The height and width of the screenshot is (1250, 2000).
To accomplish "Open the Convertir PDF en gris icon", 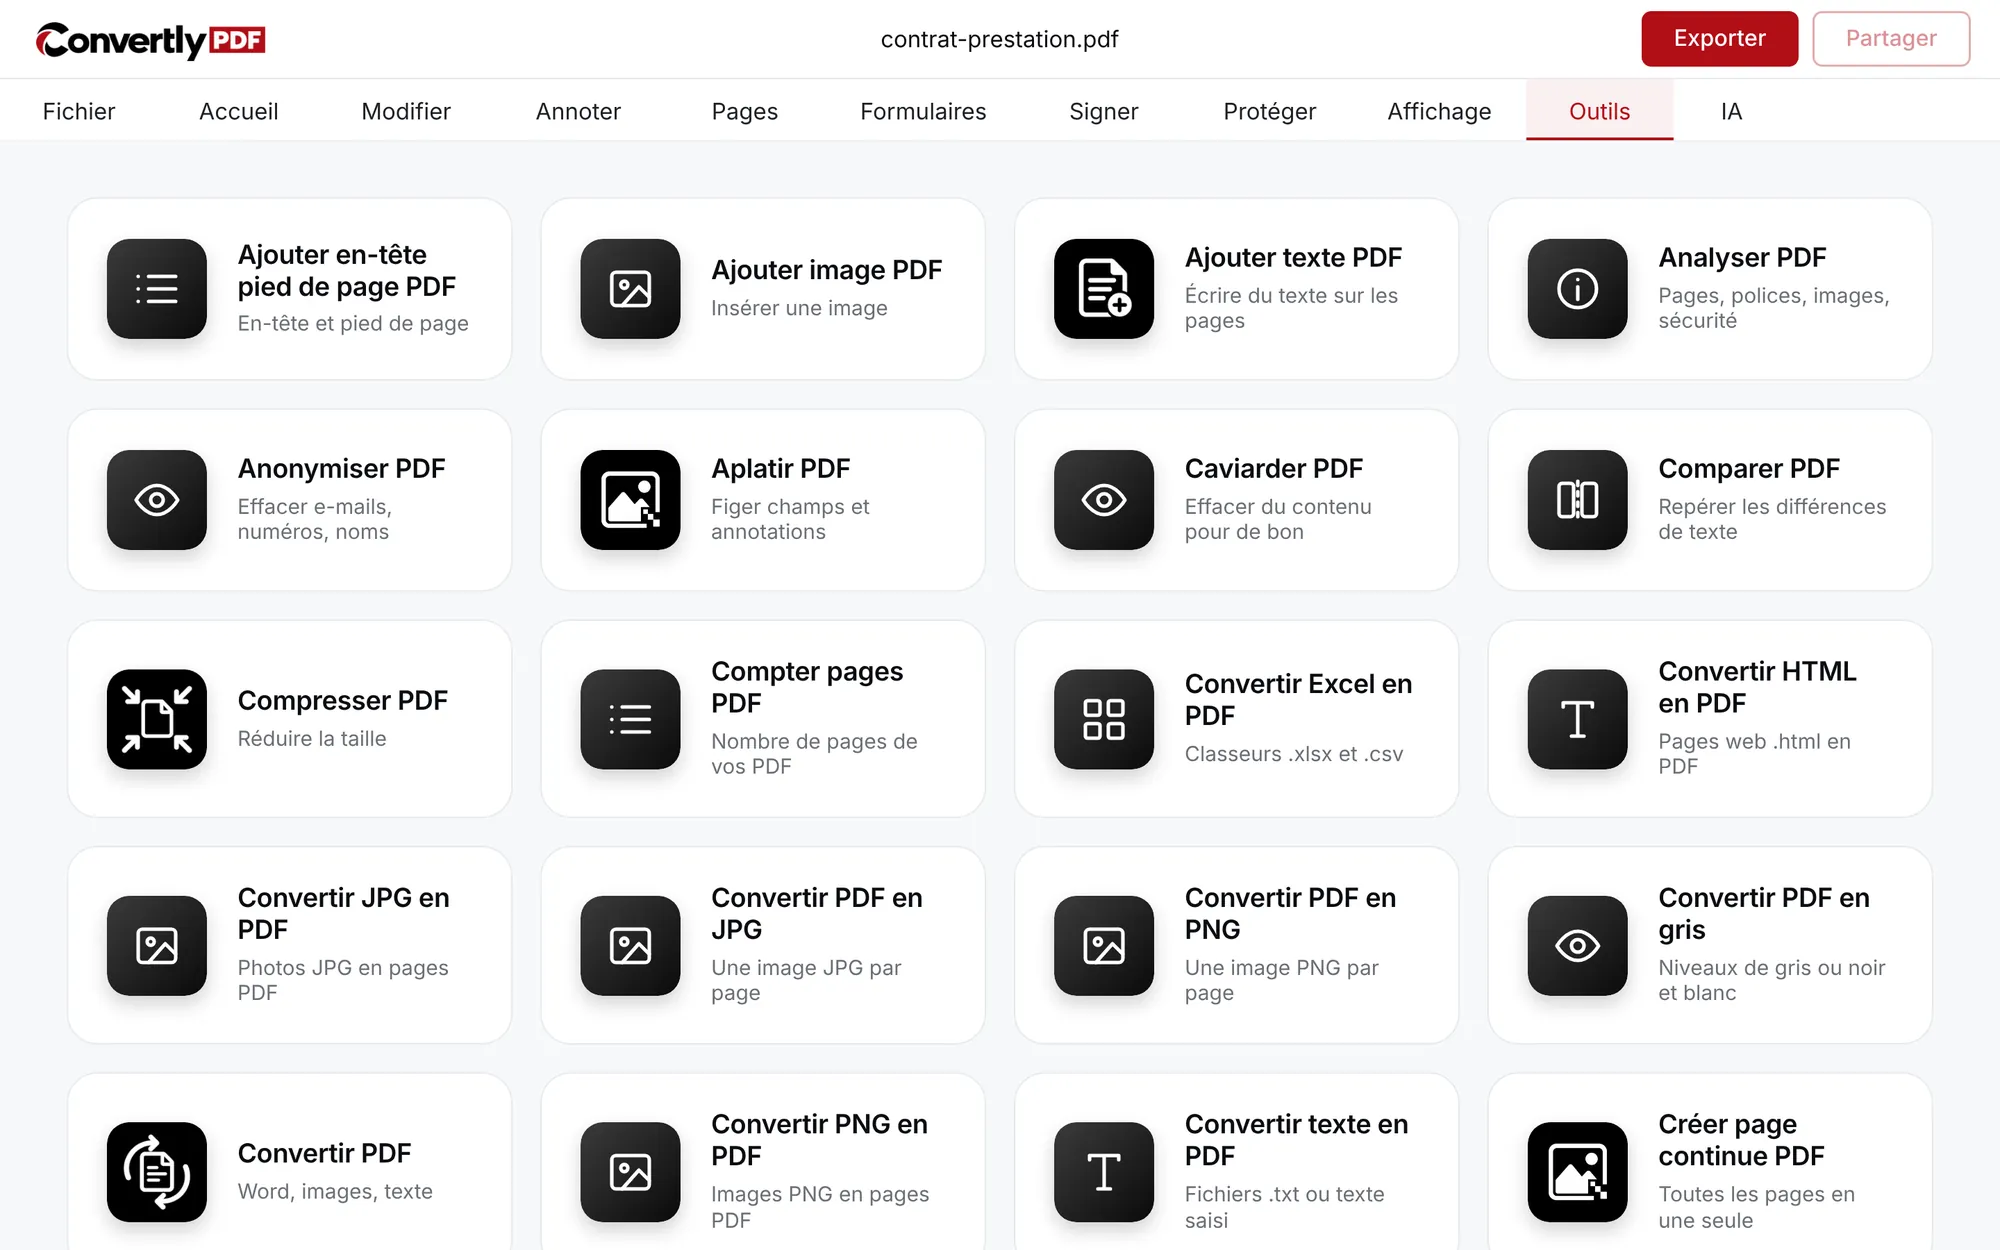I will pyautogui.click(x=1577, y=946).
